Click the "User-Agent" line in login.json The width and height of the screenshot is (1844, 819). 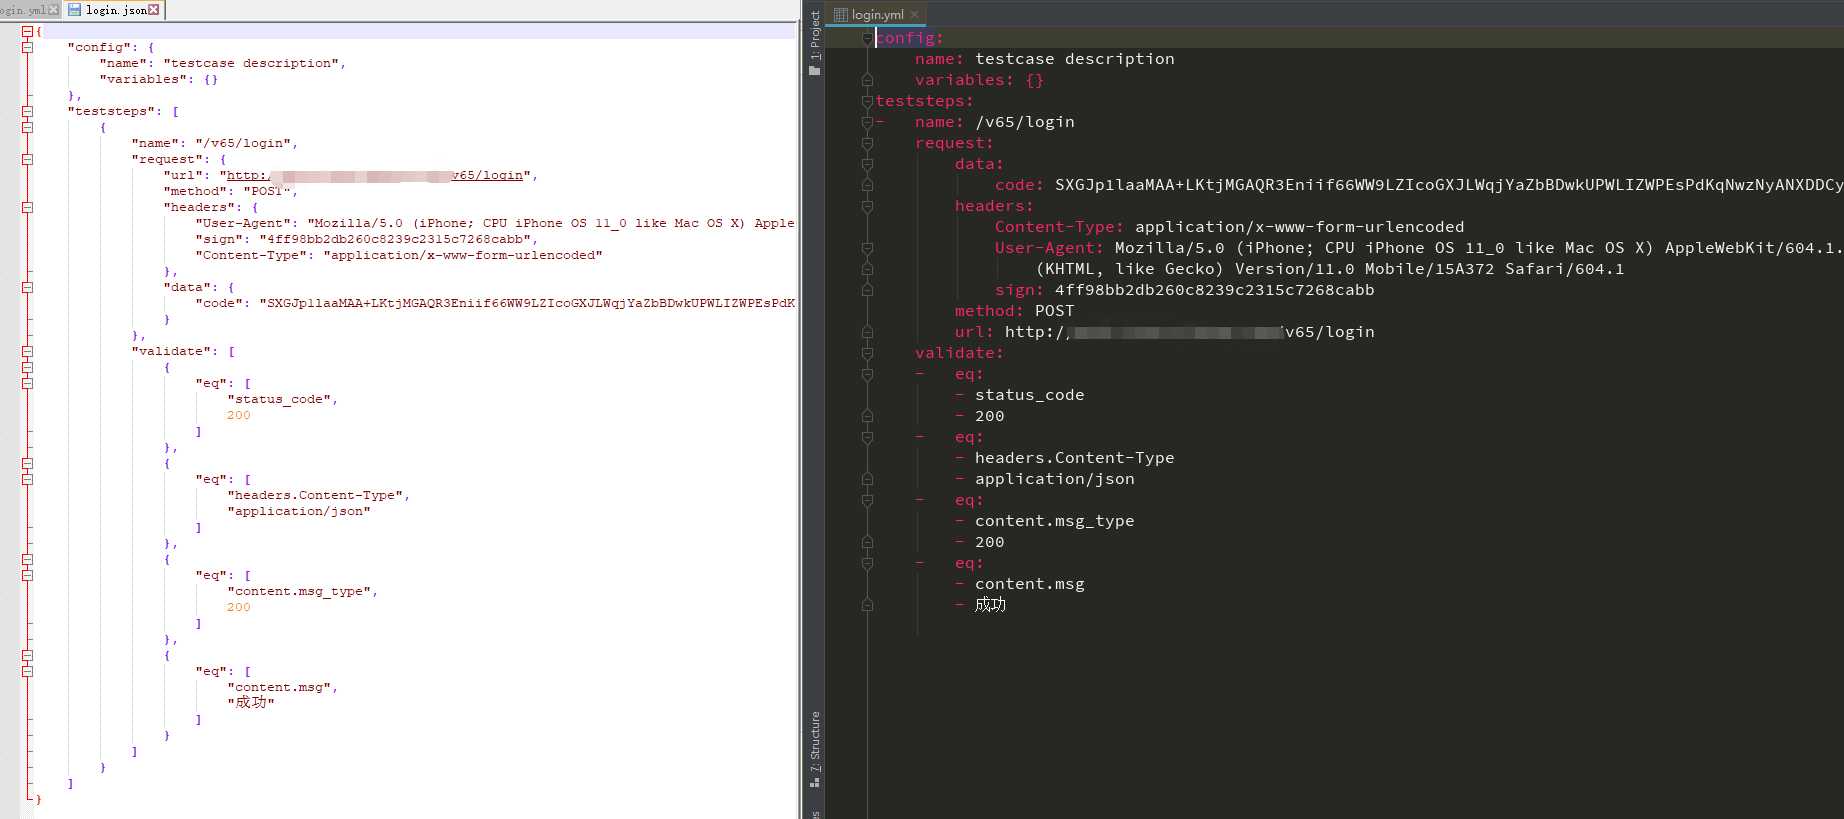(495, 223)
